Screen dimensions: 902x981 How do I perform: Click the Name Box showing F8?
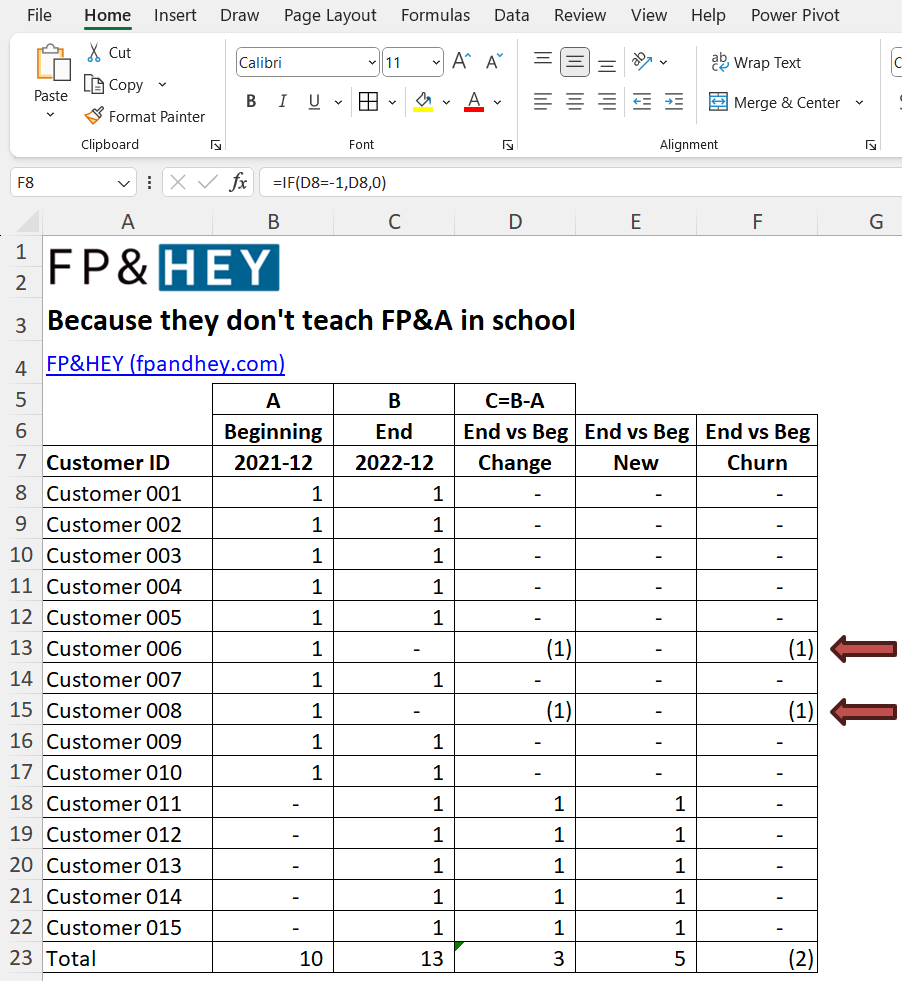[63, 183]
